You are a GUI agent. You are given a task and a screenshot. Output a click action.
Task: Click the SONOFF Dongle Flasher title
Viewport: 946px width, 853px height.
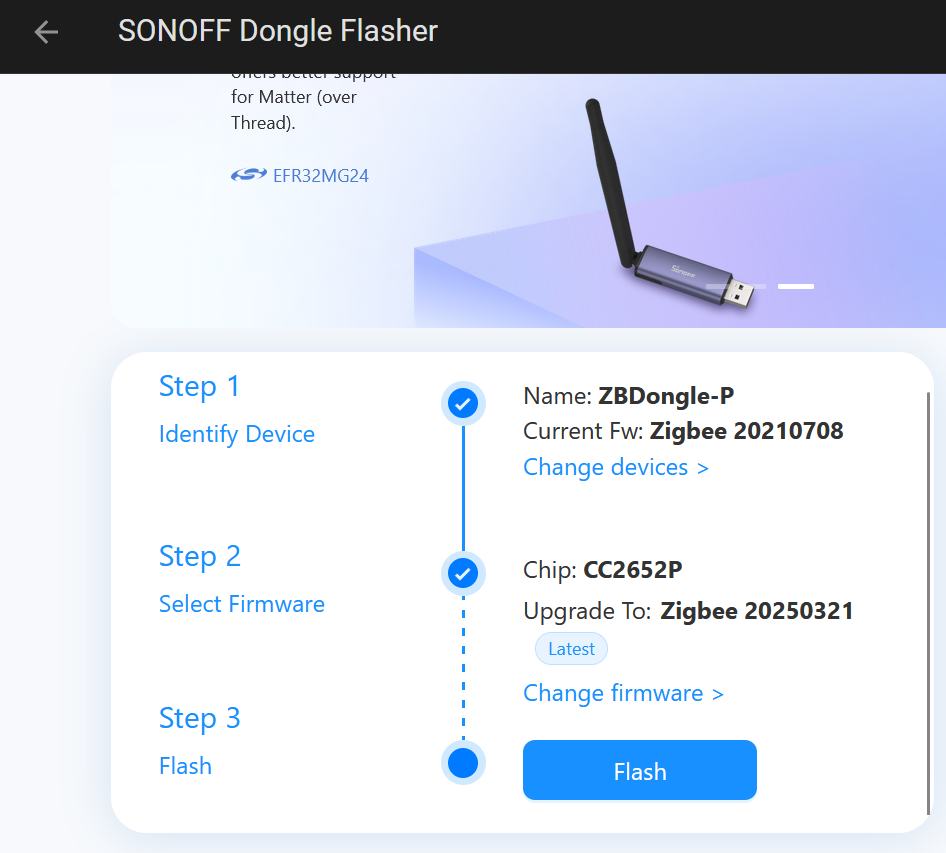click(x=278, y=31)
